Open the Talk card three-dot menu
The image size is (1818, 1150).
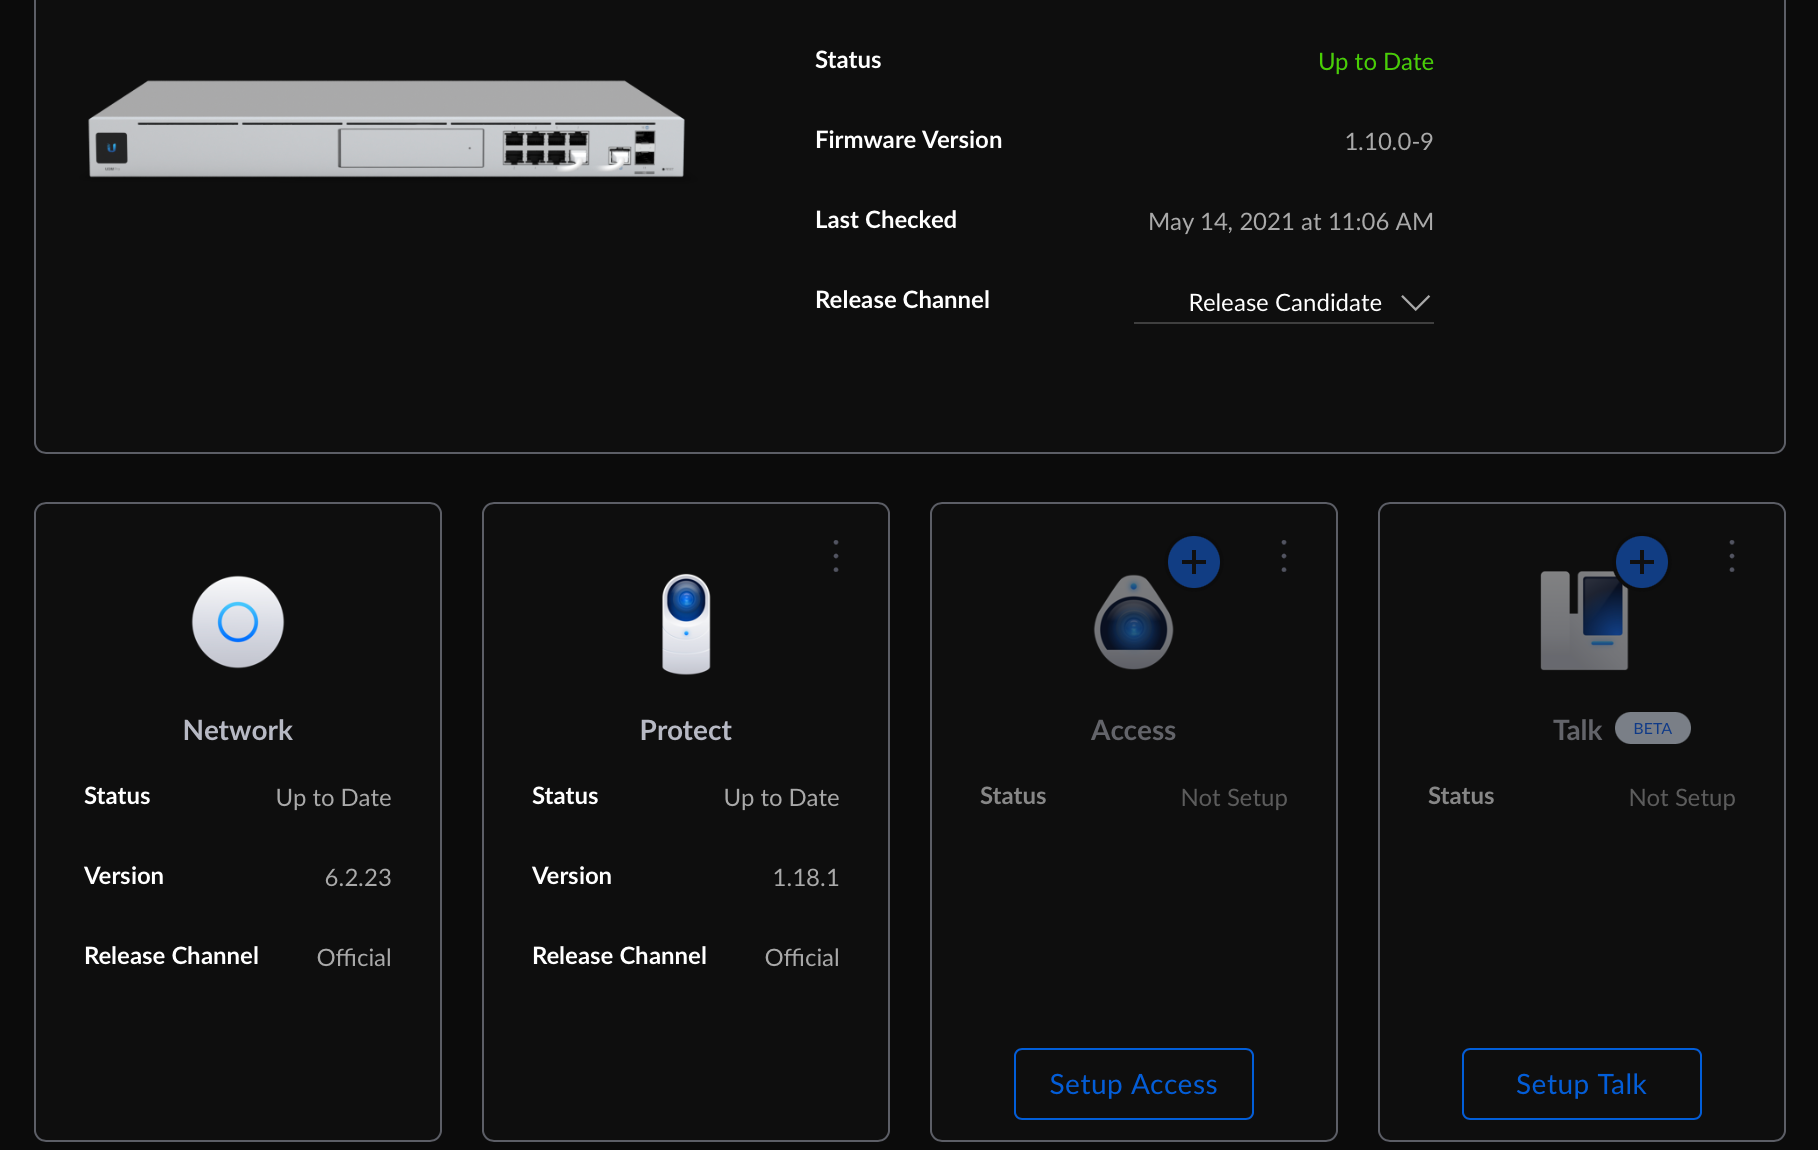pyautogui.click(x=1732, y=556)
